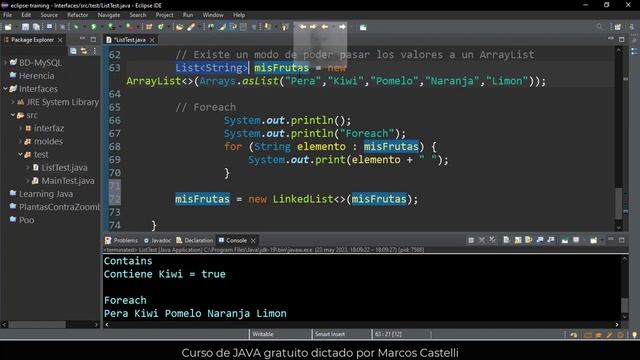Click the Terminate console icon
The width and height of the screenshot is (640, 360).
pyautogui.click(x=471, y=240)
